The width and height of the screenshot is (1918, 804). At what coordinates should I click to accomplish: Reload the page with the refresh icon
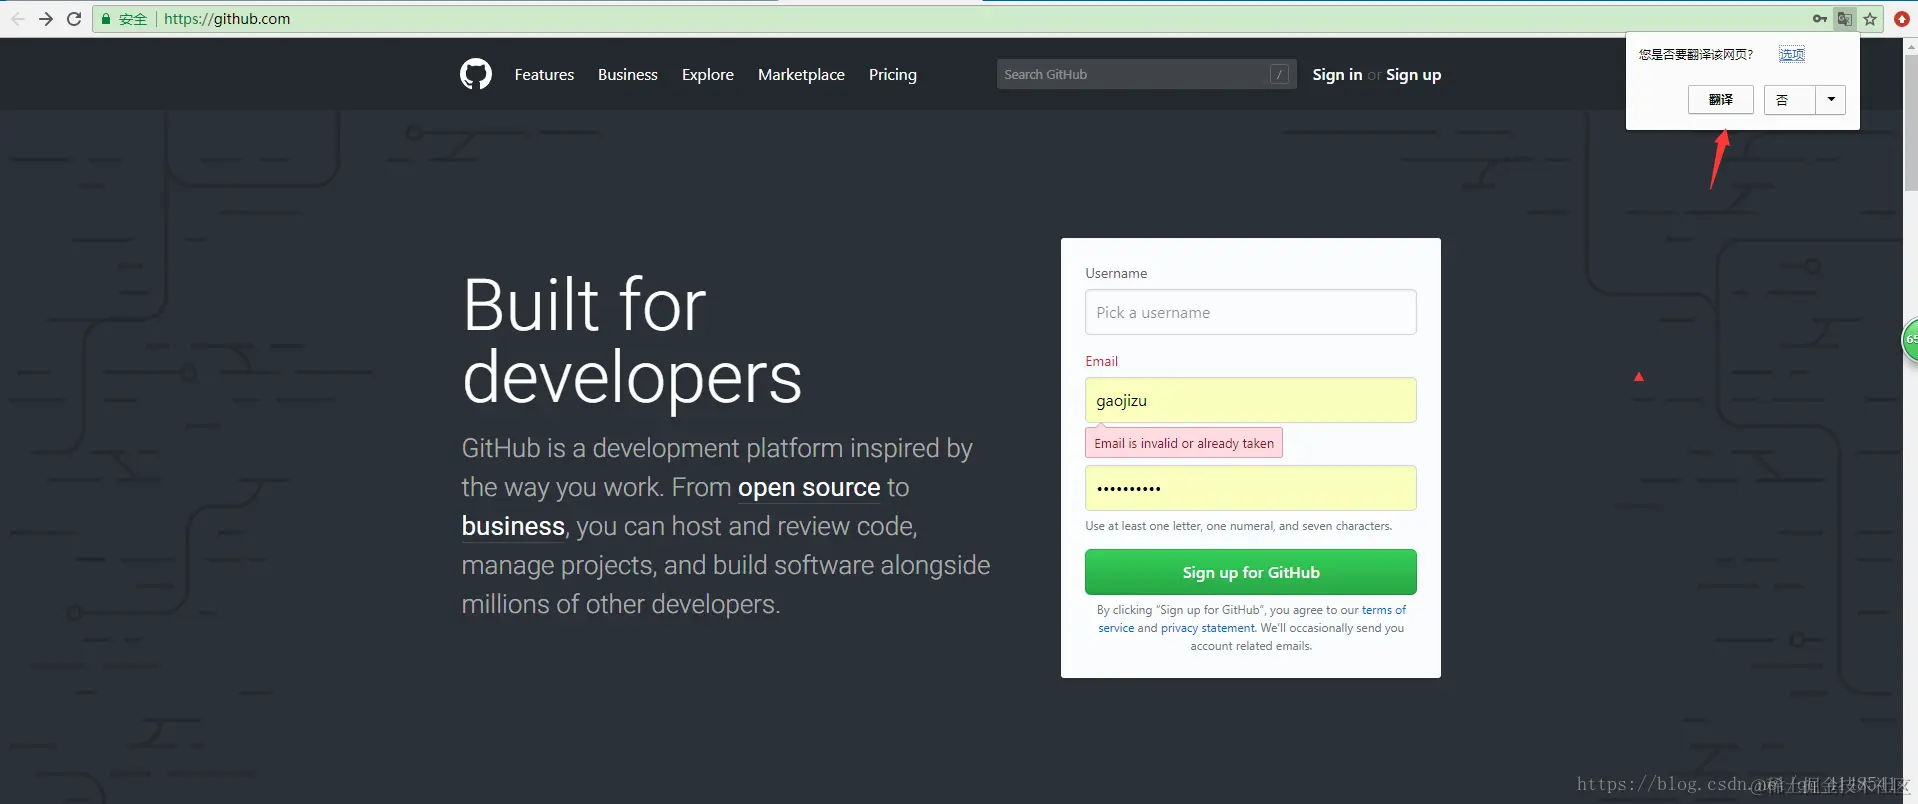click(74, 19)
